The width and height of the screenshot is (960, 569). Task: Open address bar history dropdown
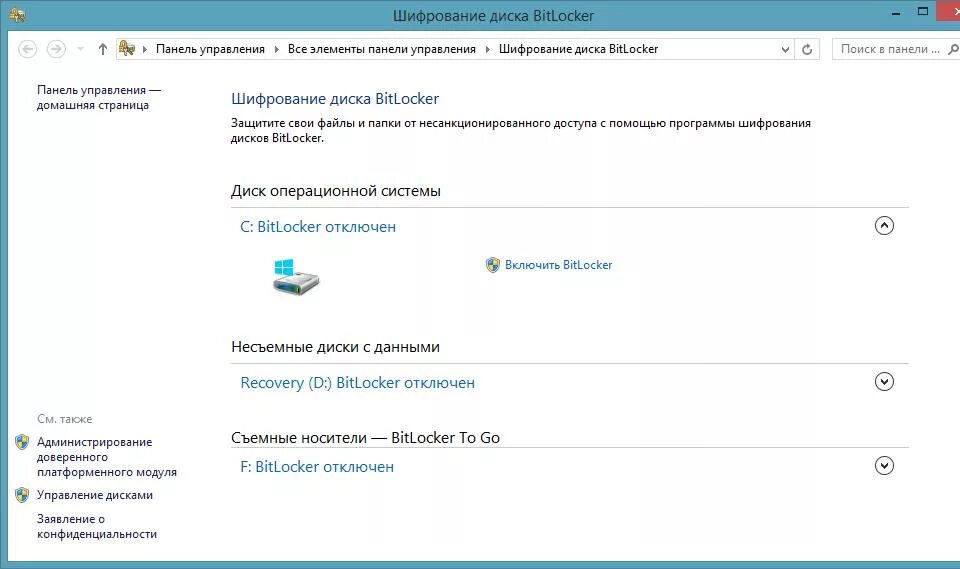(x=786, y=50)
